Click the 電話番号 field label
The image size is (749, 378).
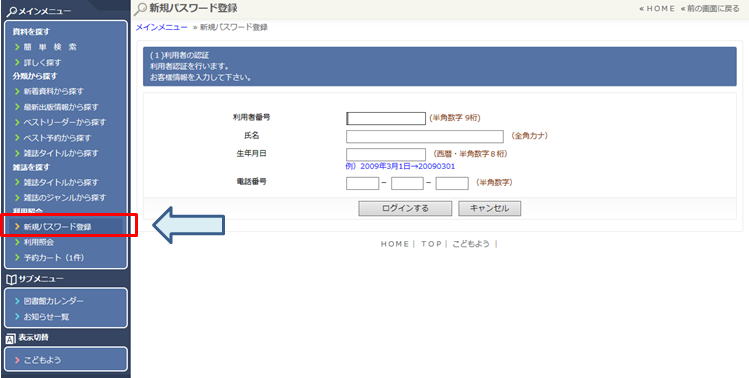[x=252, y=182]
